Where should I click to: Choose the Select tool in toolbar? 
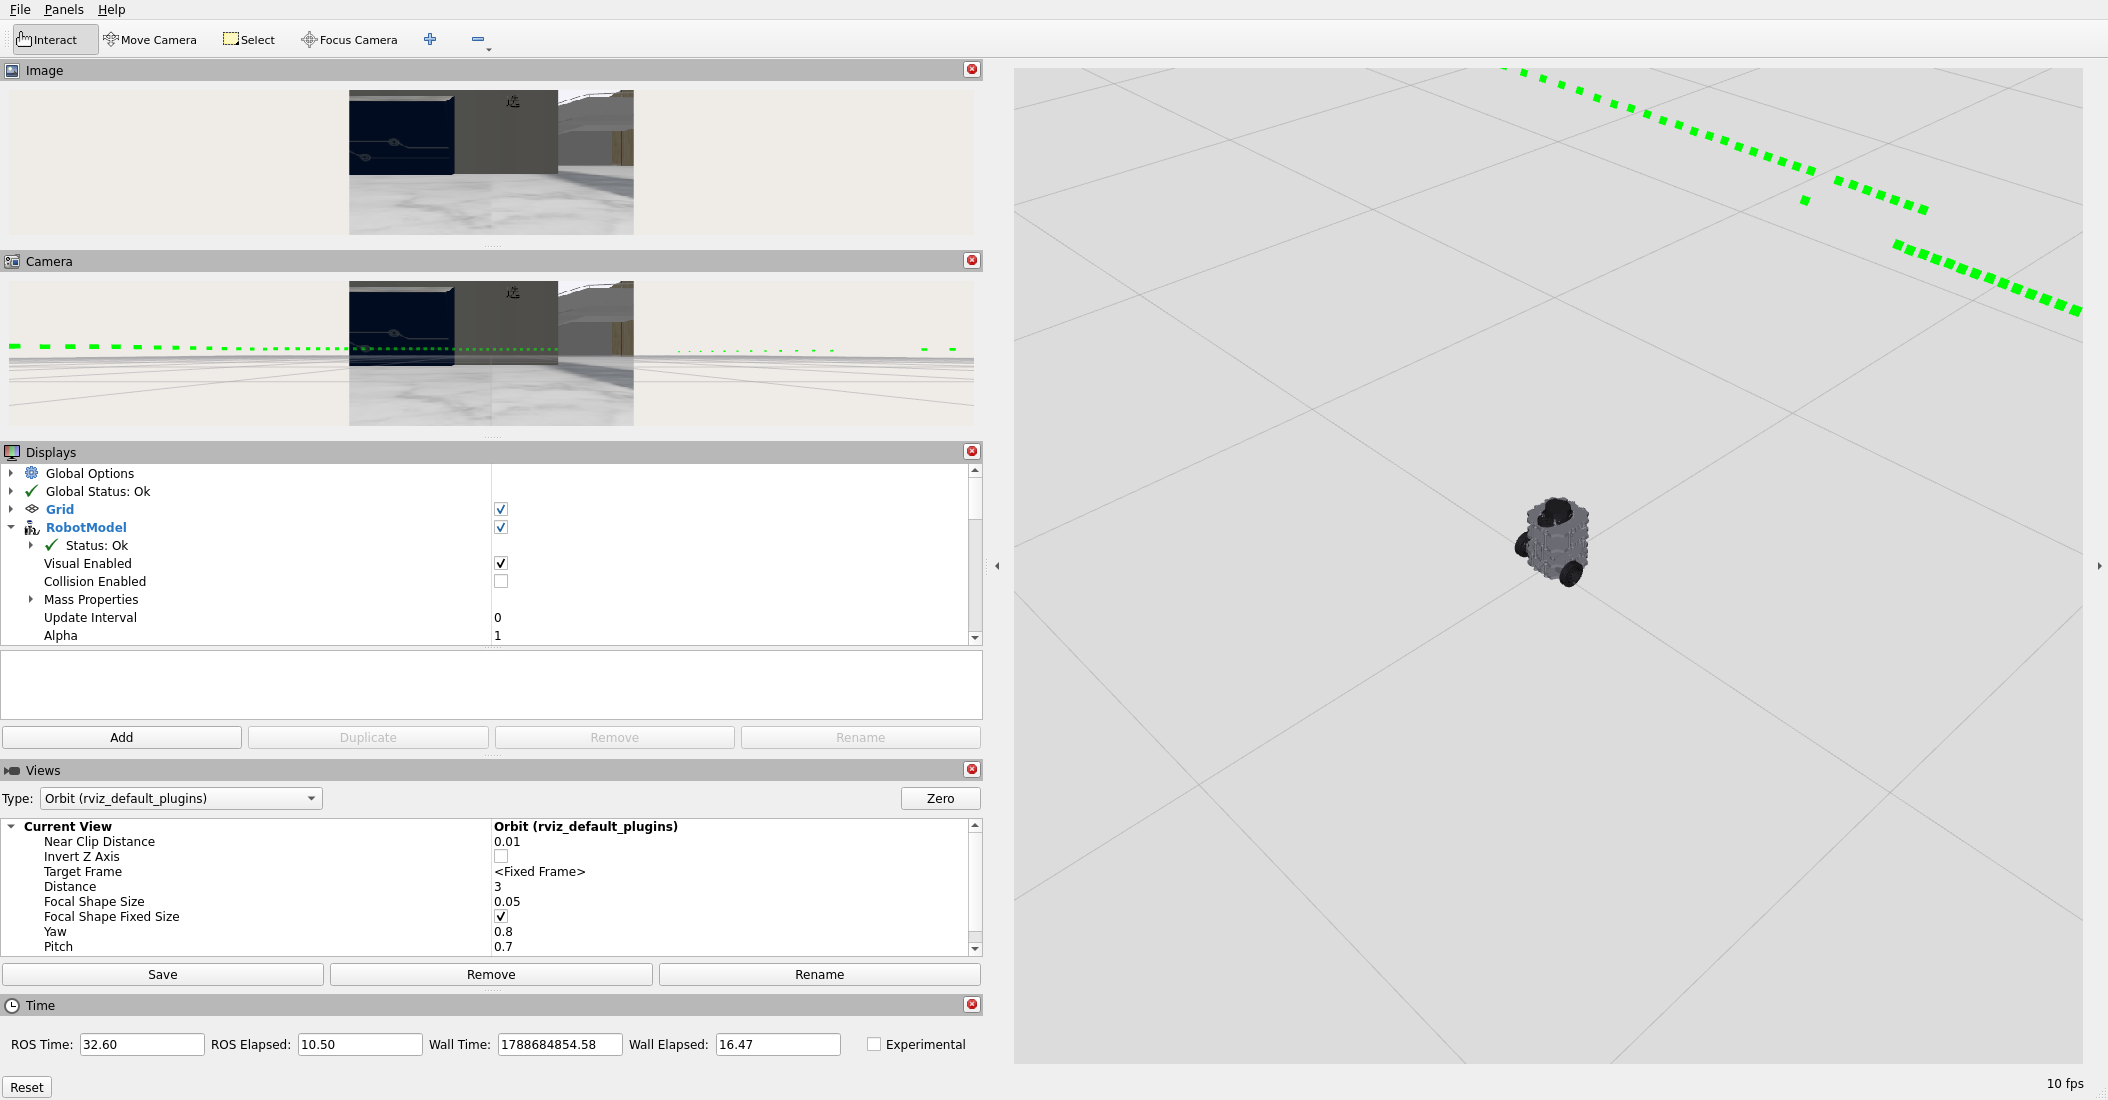click(x=249, y=40)
